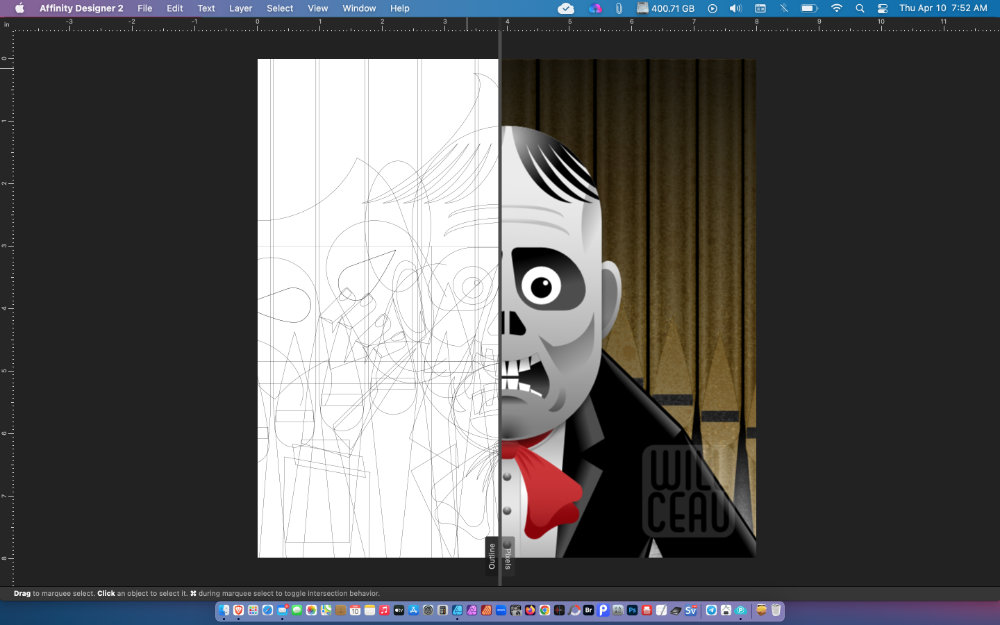This screenshot has height=625, width=1000.
Task: Click the WILL CEAU watermark on artwork
Action: 689,488
